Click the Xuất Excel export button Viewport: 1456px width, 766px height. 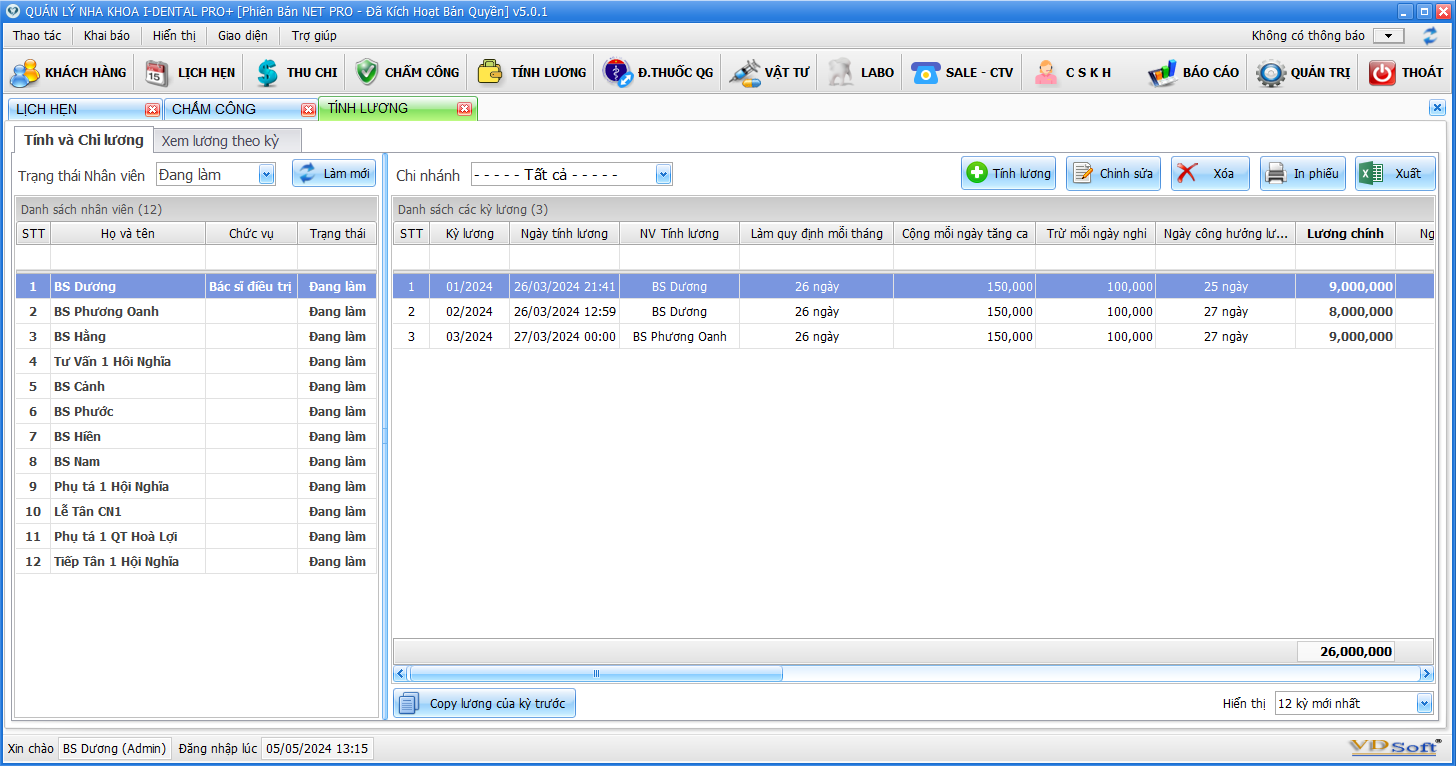pos(1395,173)
